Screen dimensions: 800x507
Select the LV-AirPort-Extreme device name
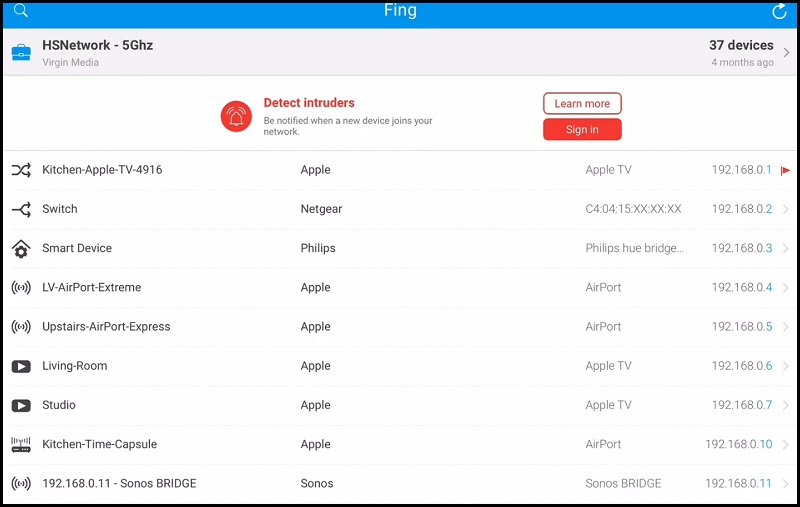(91, 288)
